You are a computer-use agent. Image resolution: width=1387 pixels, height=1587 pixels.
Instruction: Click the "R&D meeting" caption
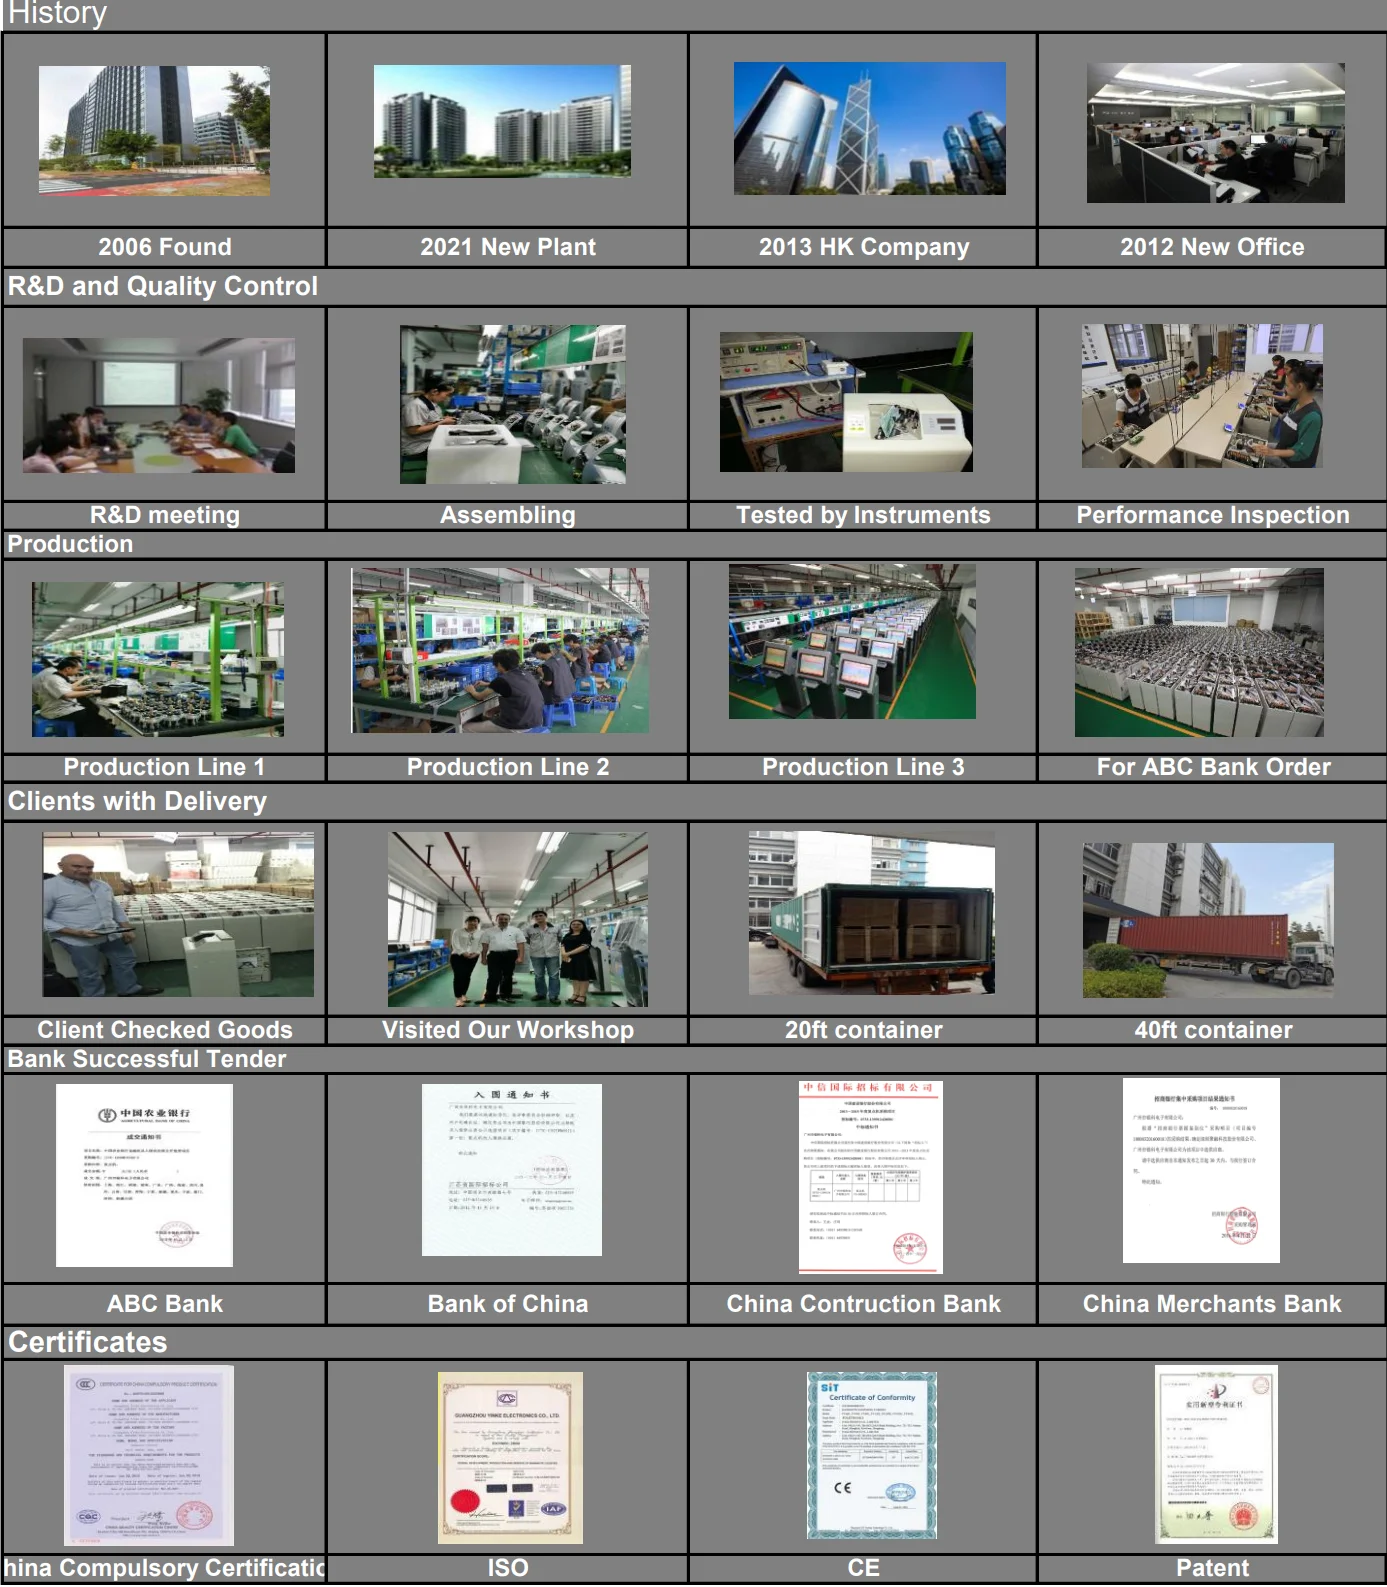(165, 515)
